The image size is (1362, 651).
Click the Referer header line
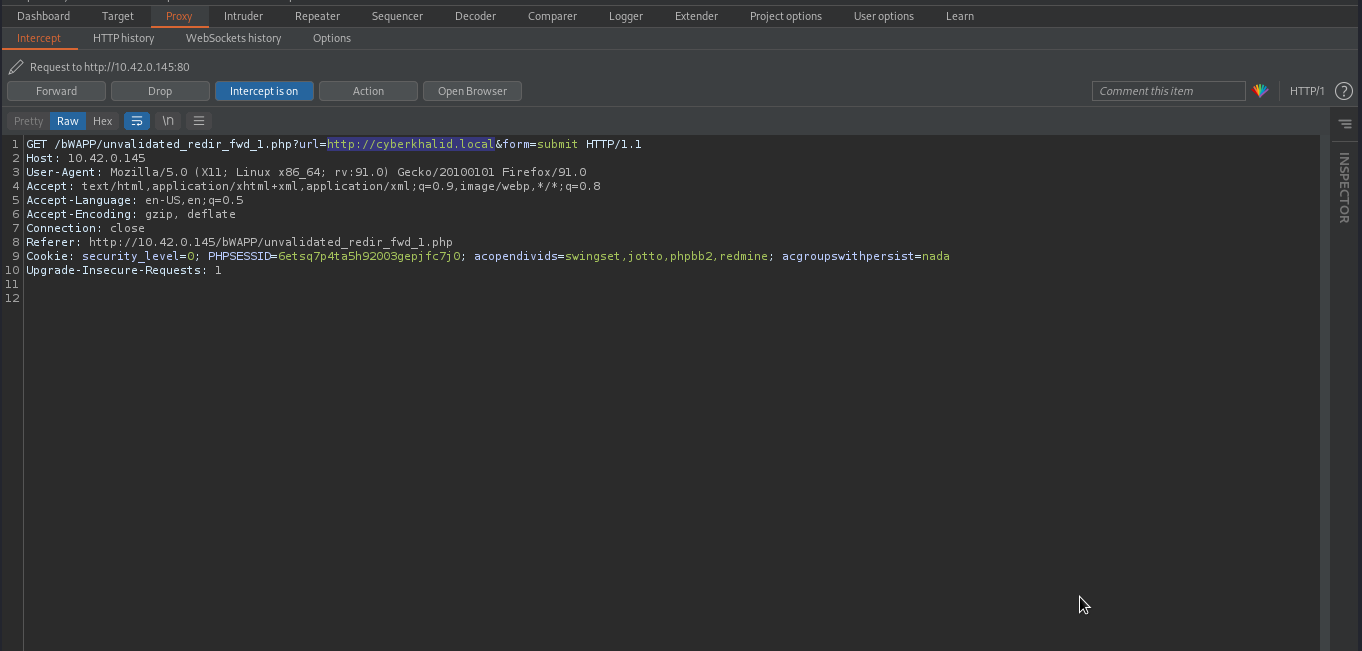240,242
